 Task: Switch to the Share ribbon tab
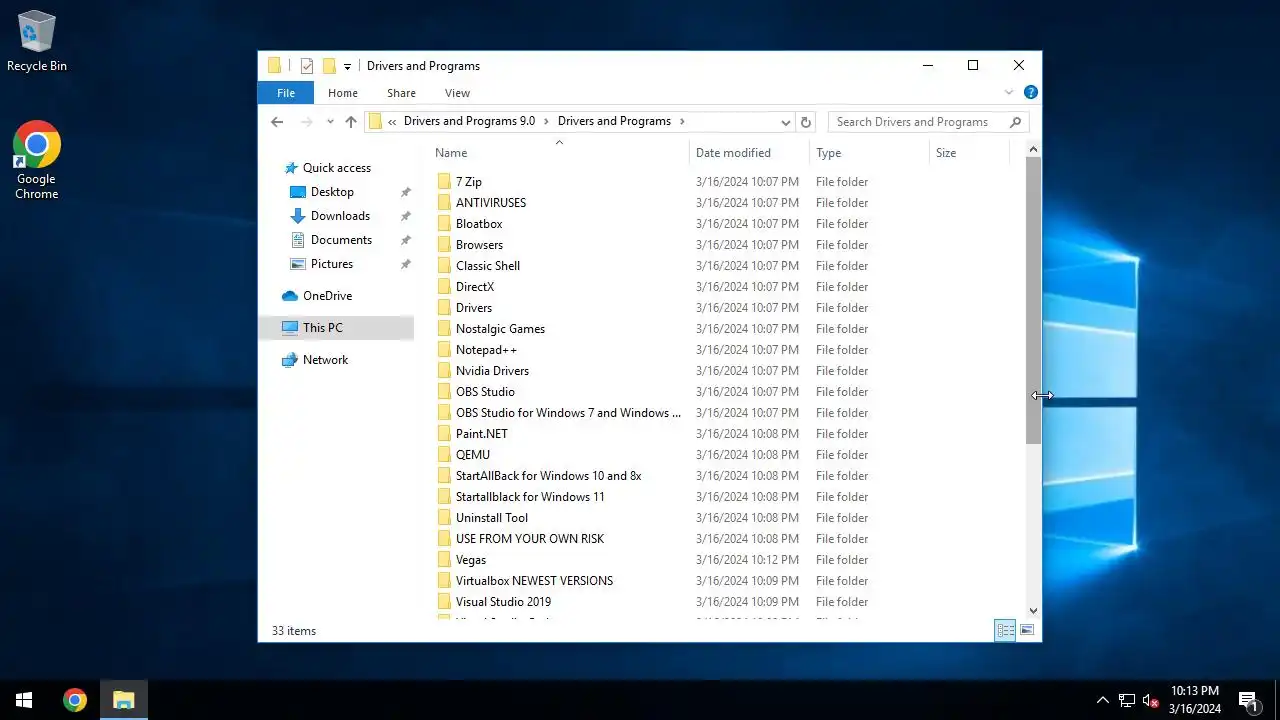(401, 93)
